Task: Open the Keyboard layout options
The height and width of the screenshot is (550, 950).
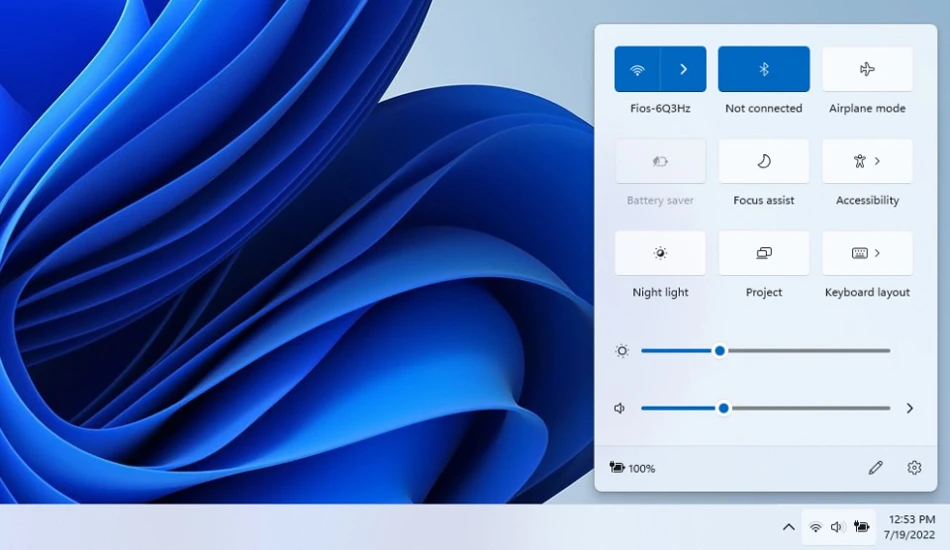Action: point(867,253)
